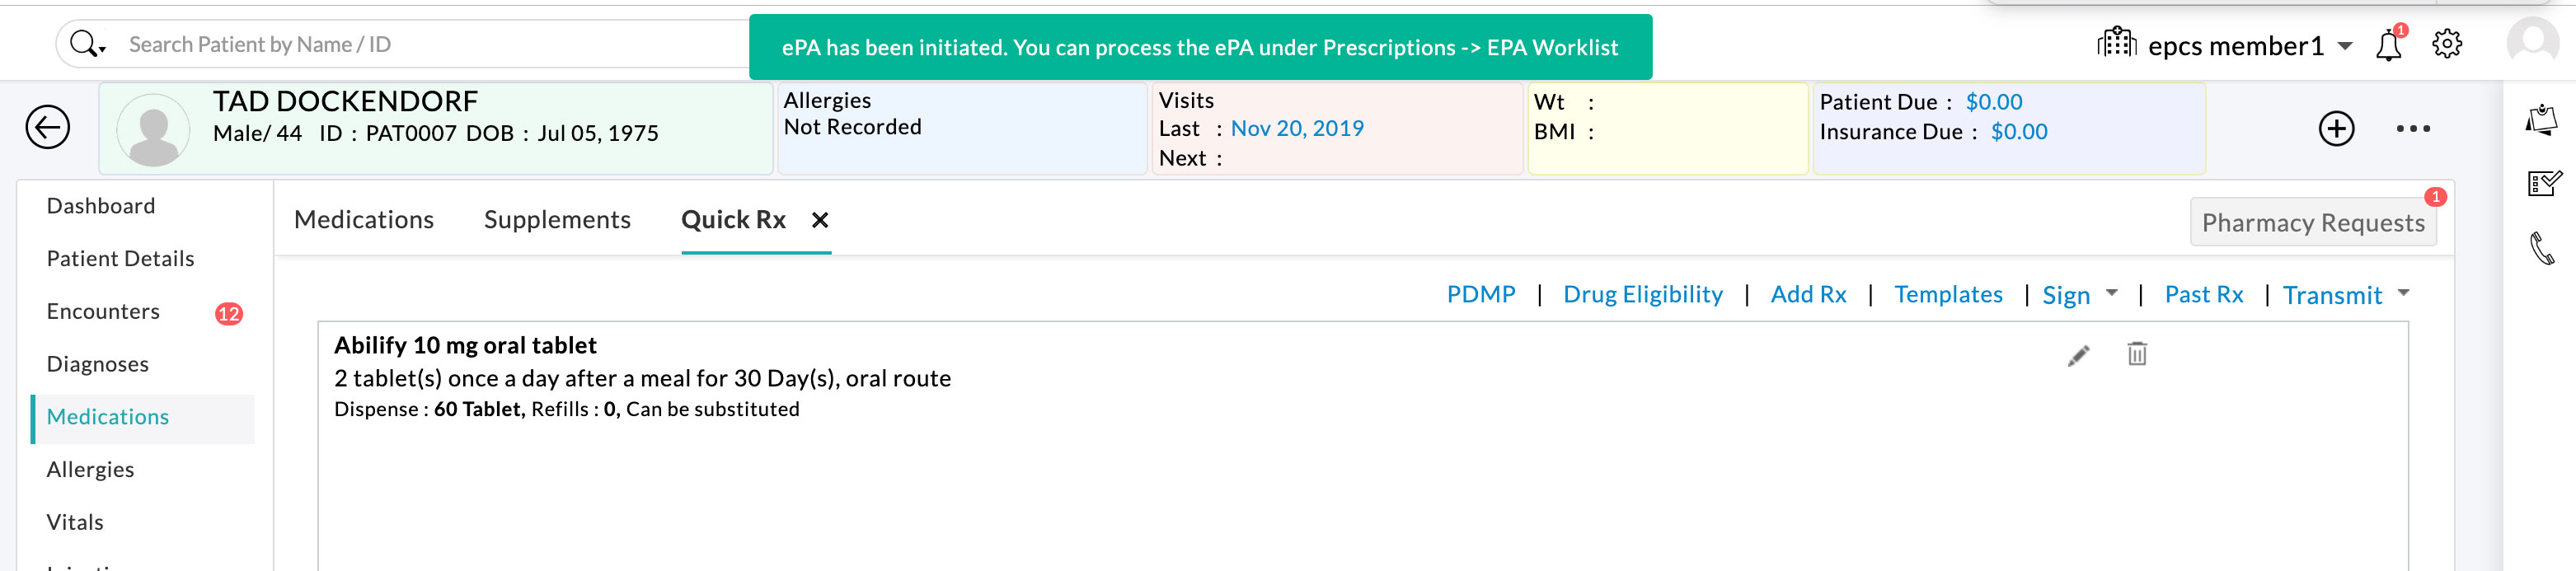Image resolution: width=2576 pixels, height=571 pixels.
Task: Go back using the left arrow icon
Action: (x=46, y=128)
